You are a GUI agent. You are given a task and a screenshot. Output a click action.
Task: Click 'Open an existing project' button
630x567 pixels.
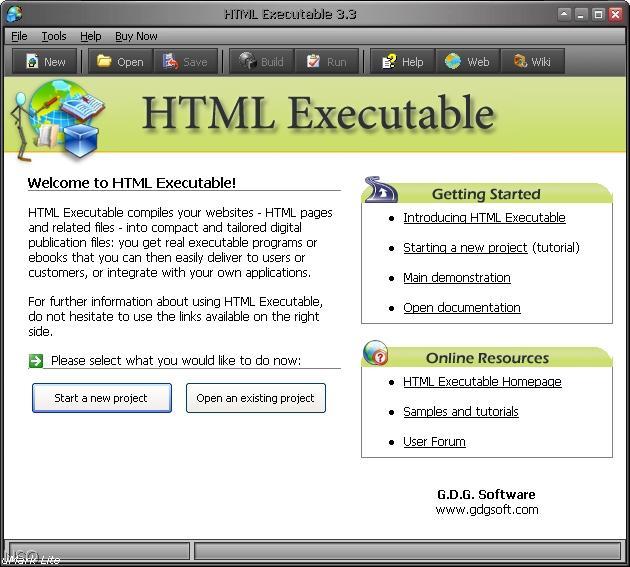[256, 398]
